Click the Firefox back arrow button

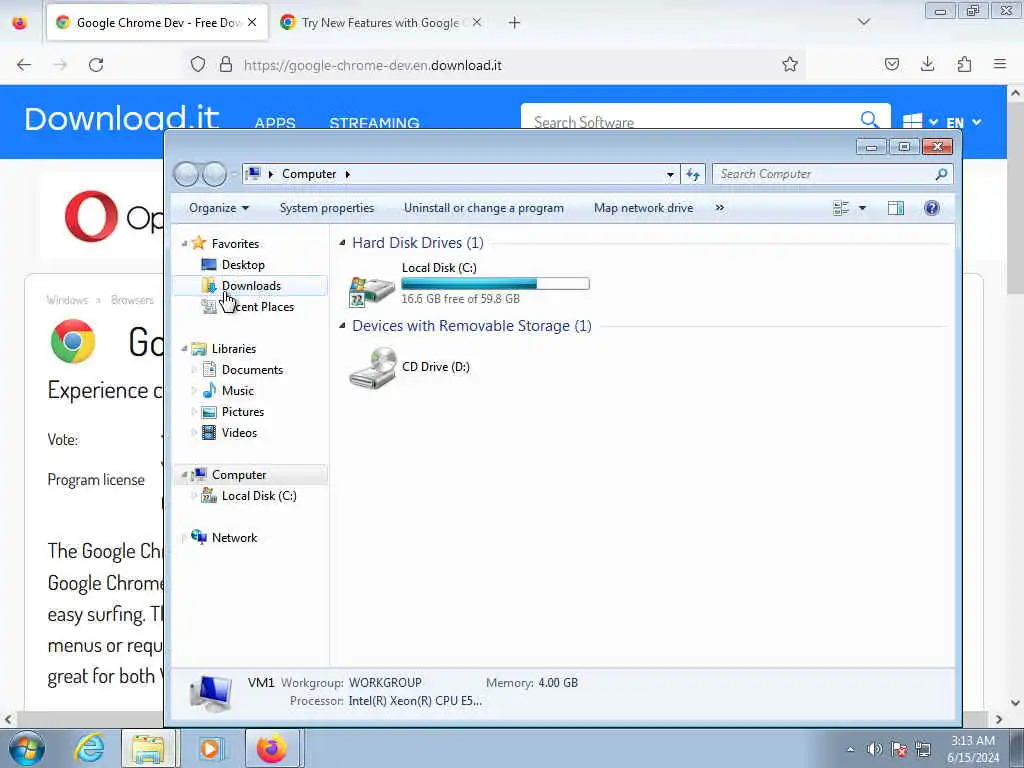[24, 65]
